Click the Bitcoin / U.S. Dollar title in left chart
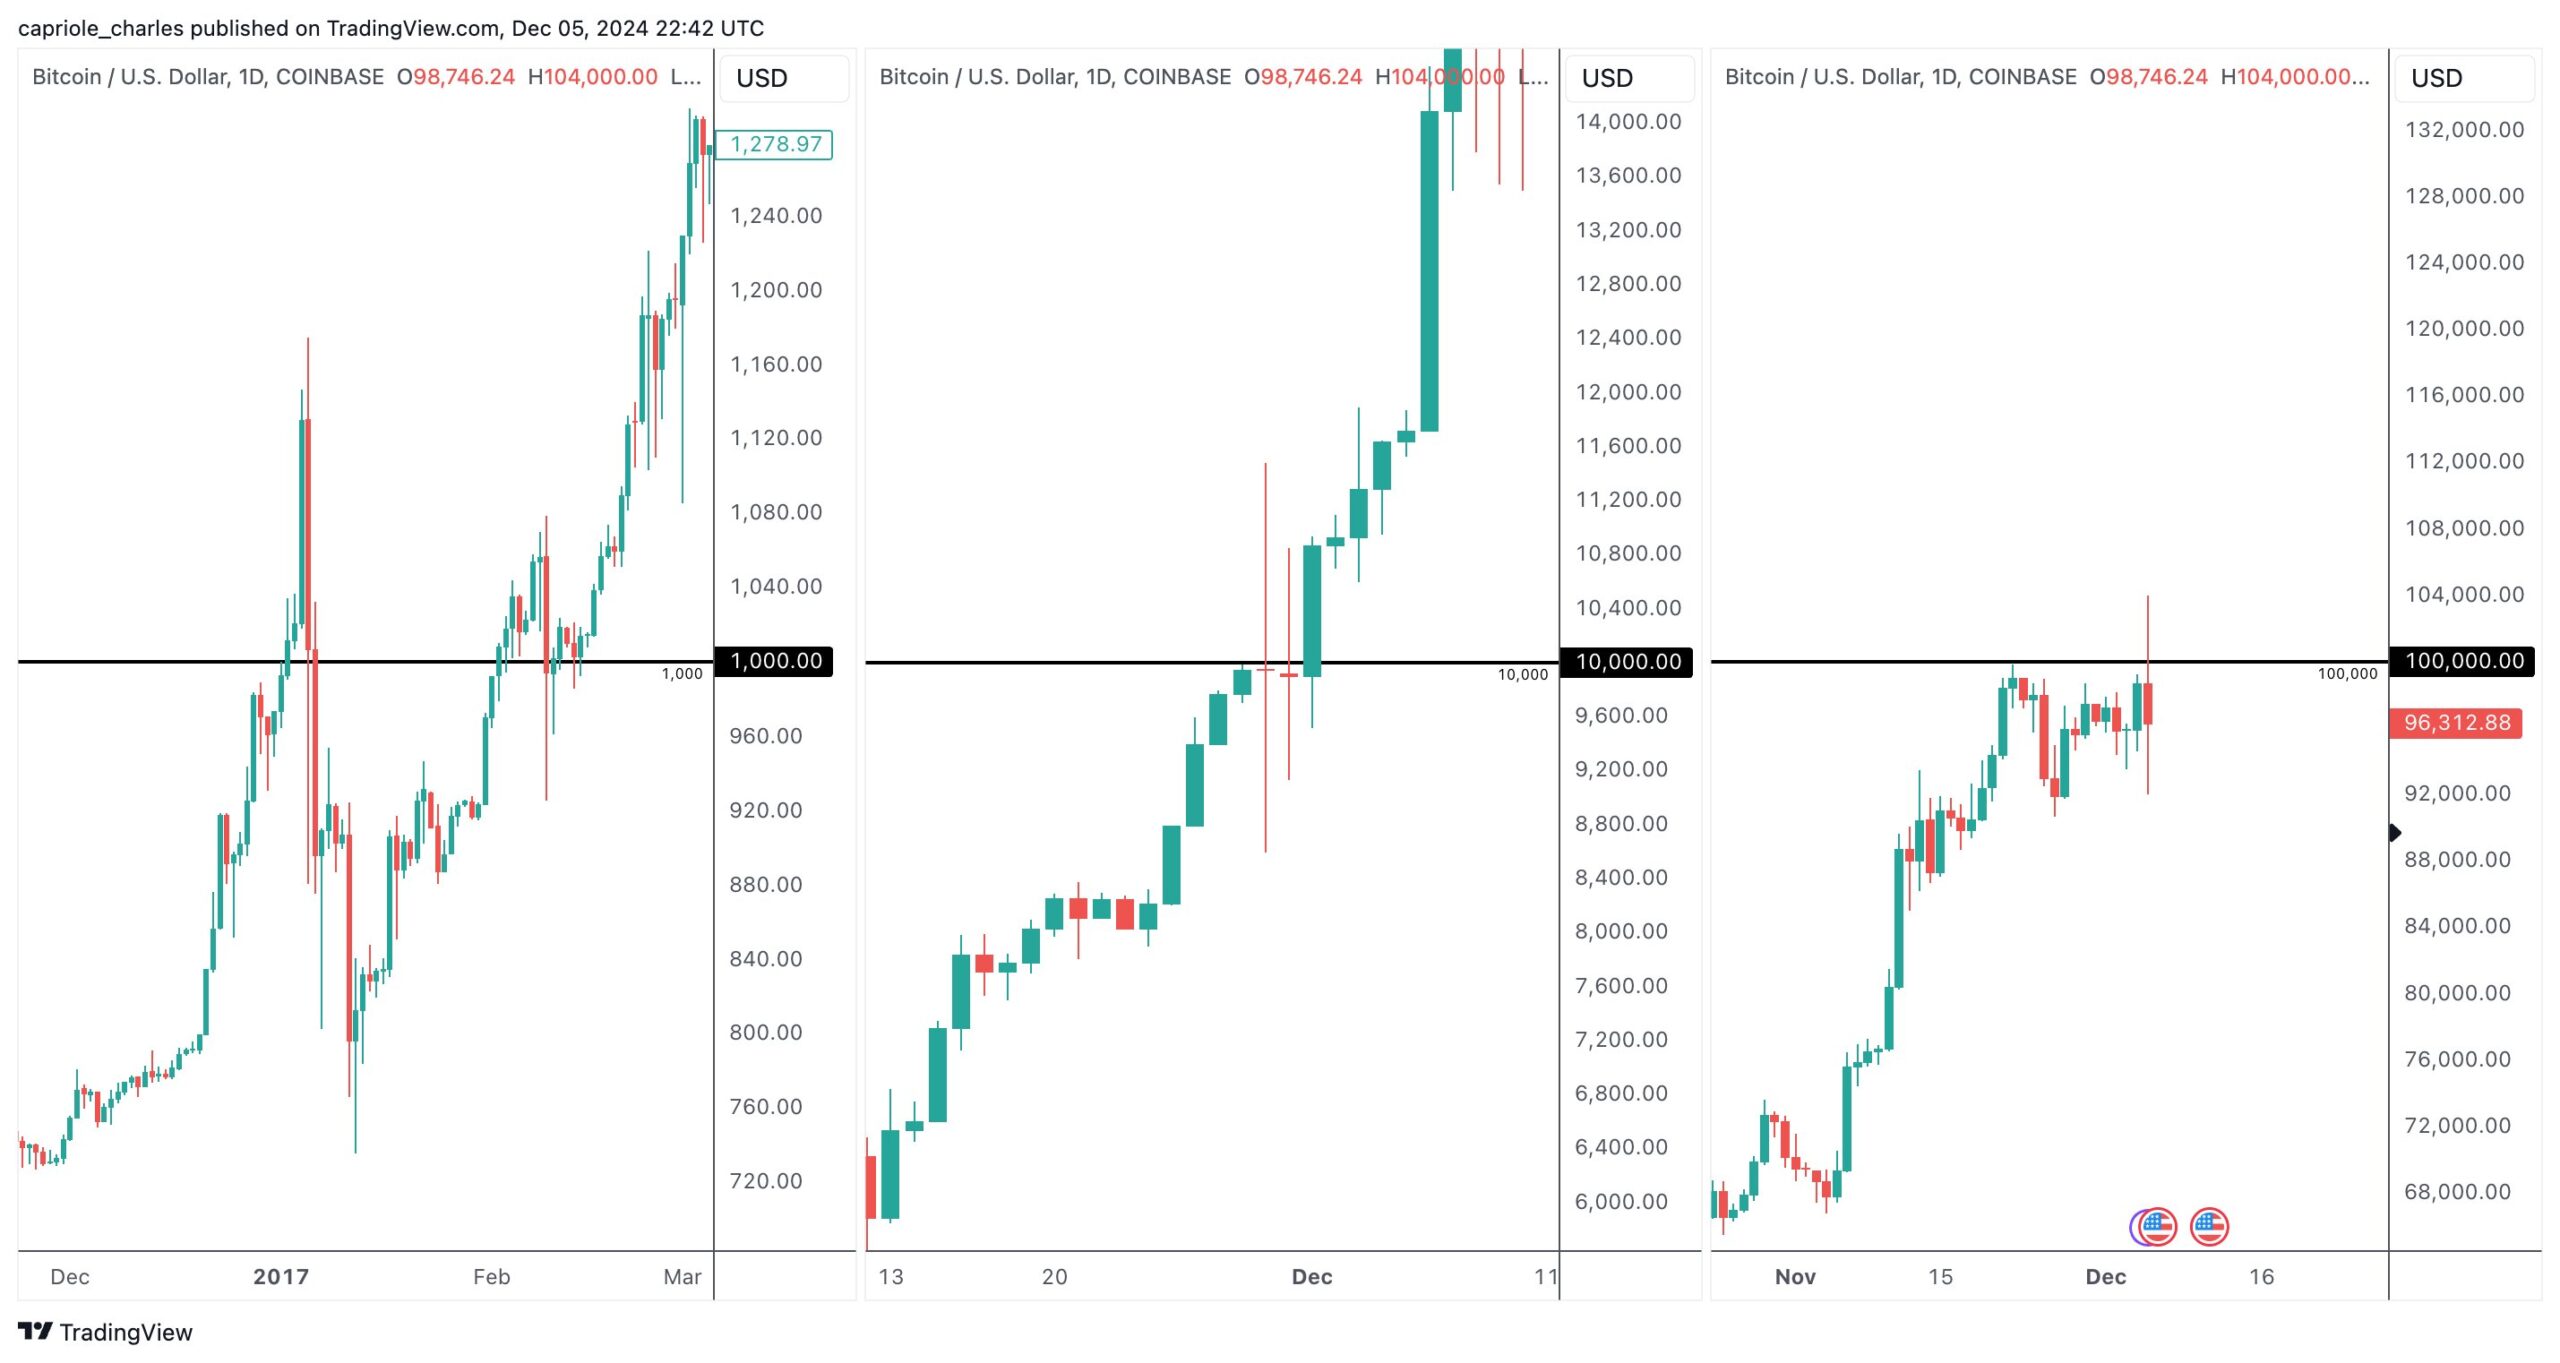 (207, 77)
